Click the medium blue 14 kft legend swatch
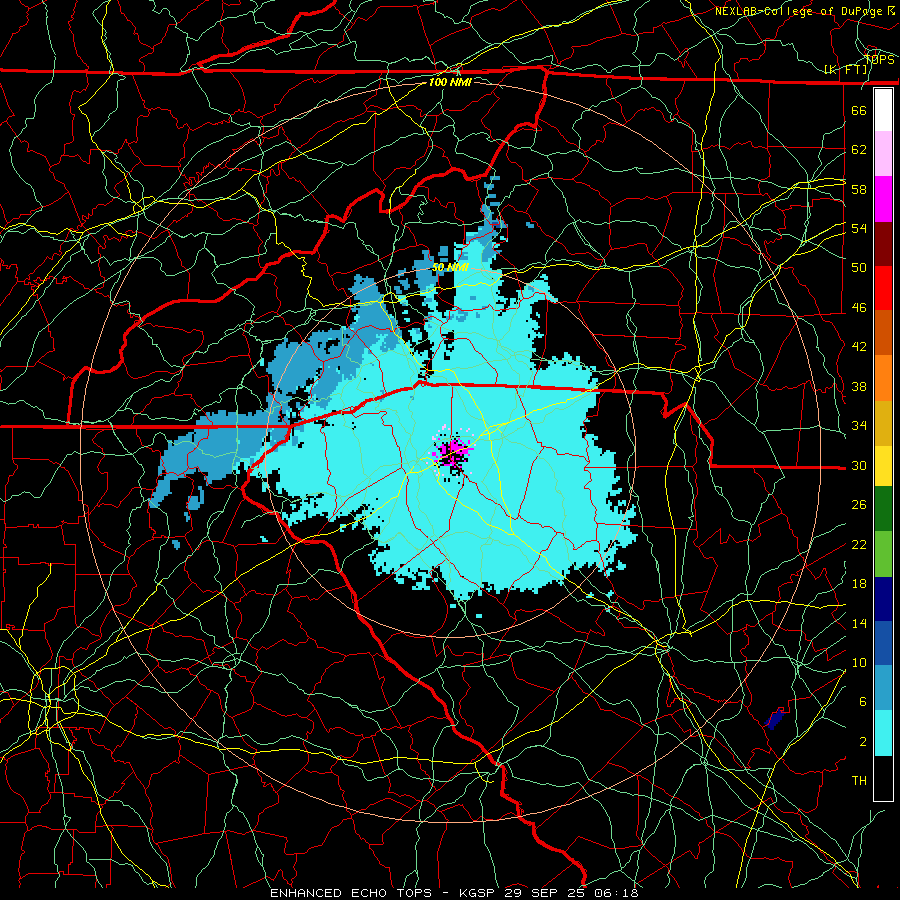Image resolution: width=900 pixels, height=900 pixels. (x=883, y=643)
